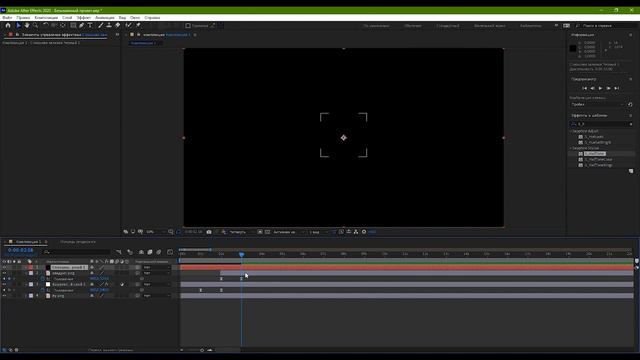Toggle the shy switch on layer 1
This screenshot has width=640, height=360.
coord(92,267)
